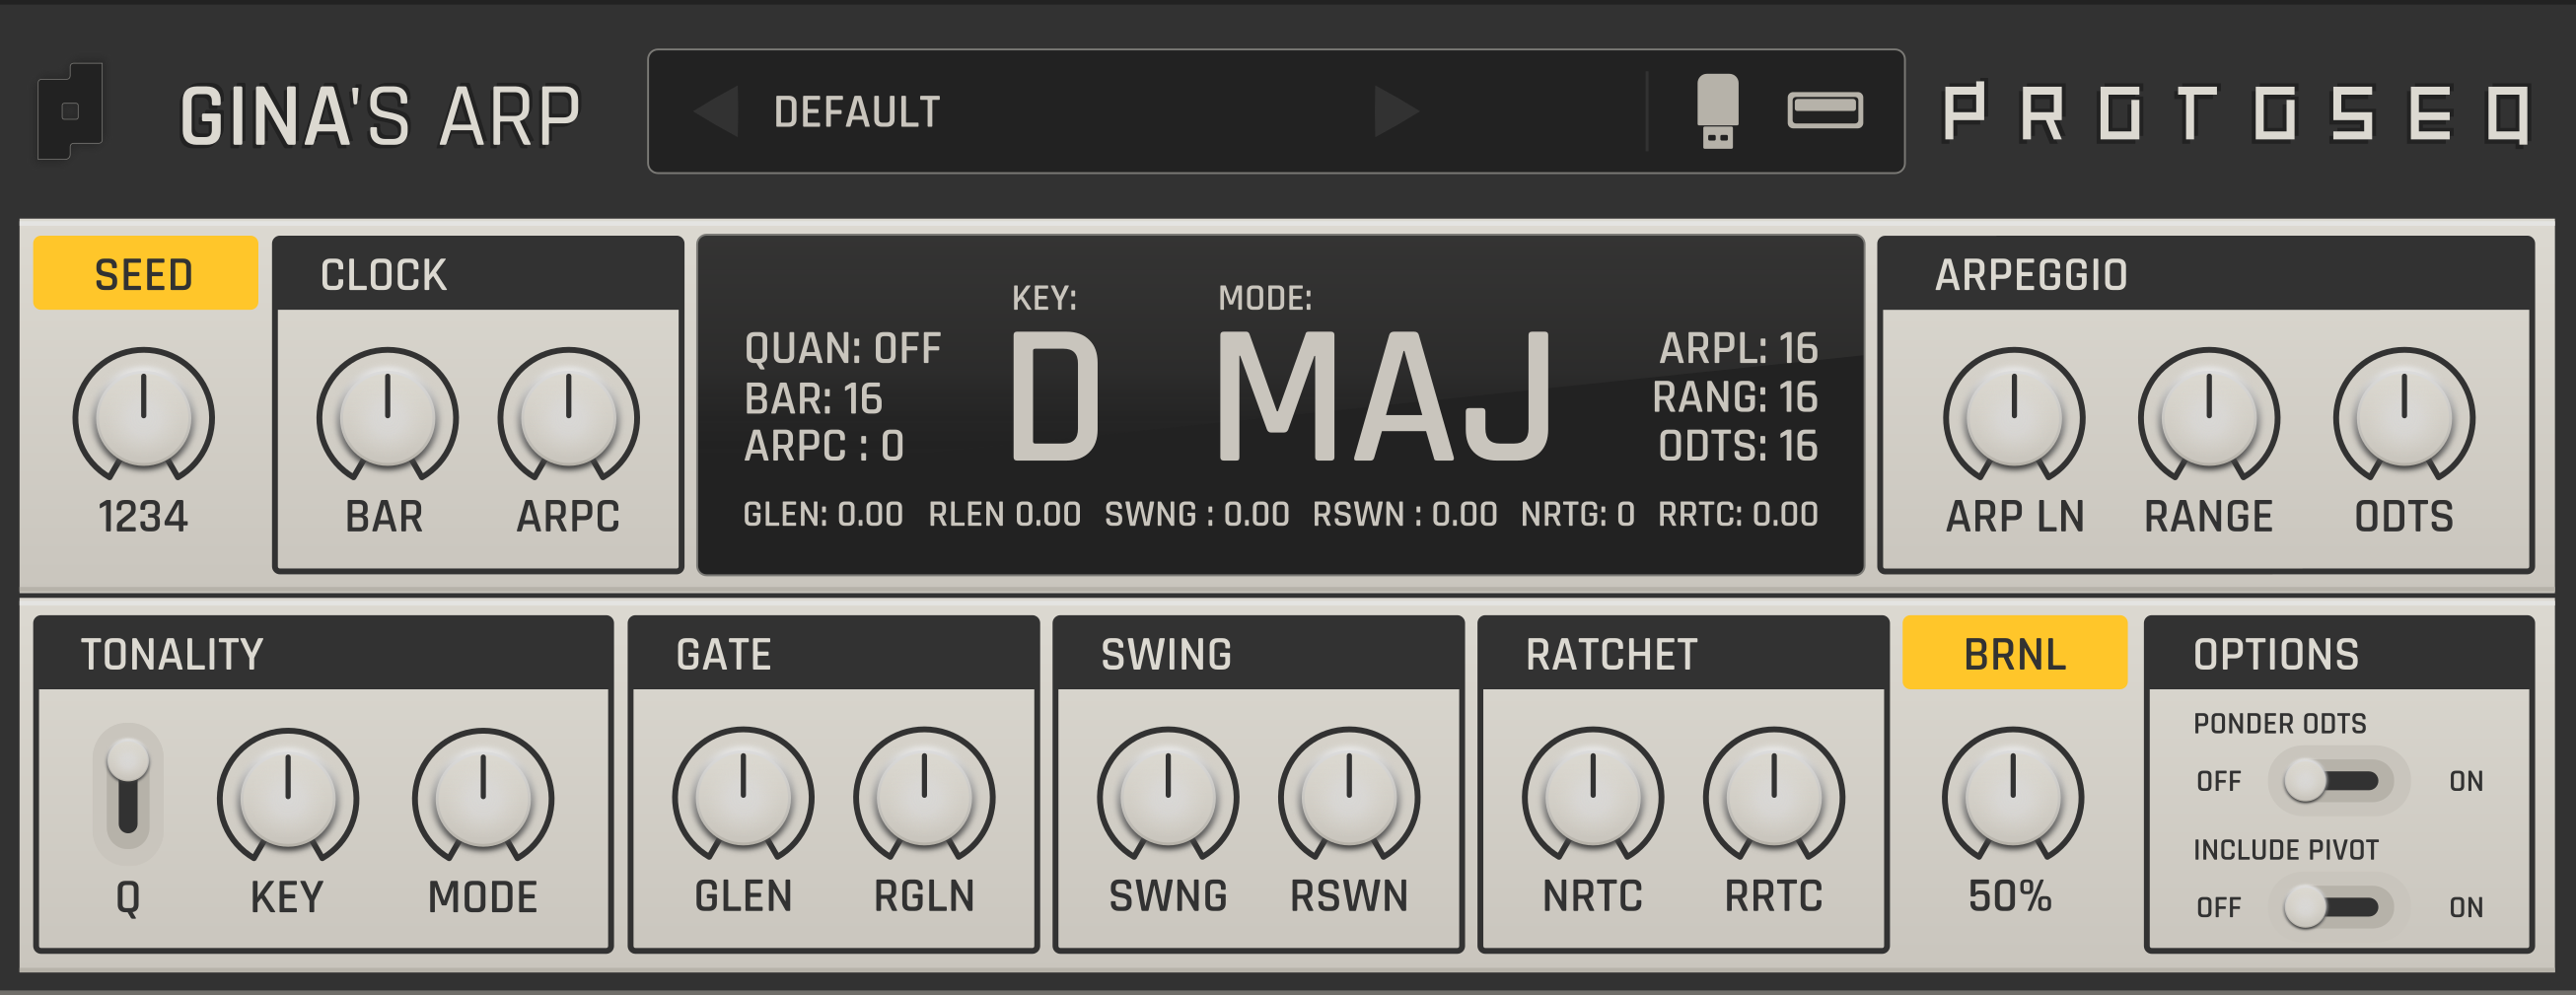
Task: Click the RANG: 16 readout
Action: tap(1735, 397)
